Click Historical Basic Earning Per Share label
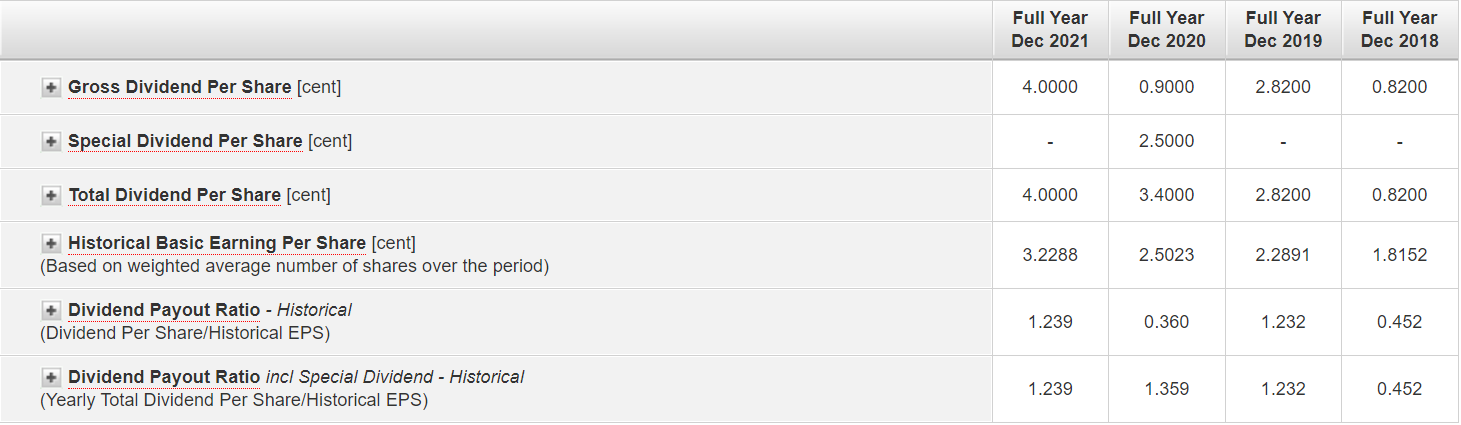This screenshot has width=1461, height=425. click(216, 243)
